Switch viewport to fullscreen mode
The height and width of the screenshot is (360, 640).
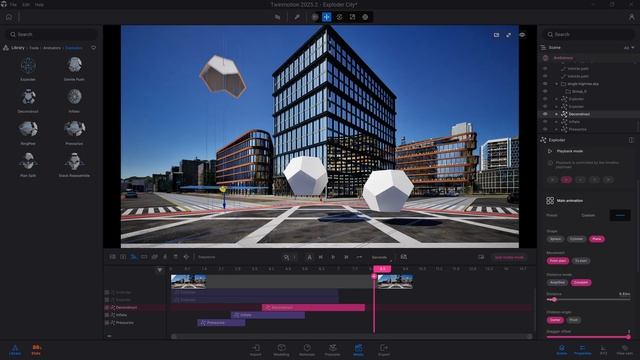click(509, 35)
